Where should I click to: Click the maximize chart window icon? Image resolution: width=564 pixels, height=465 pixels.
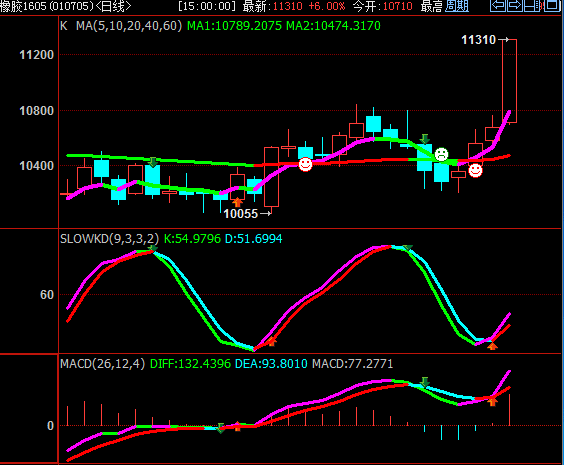point(552,5)
